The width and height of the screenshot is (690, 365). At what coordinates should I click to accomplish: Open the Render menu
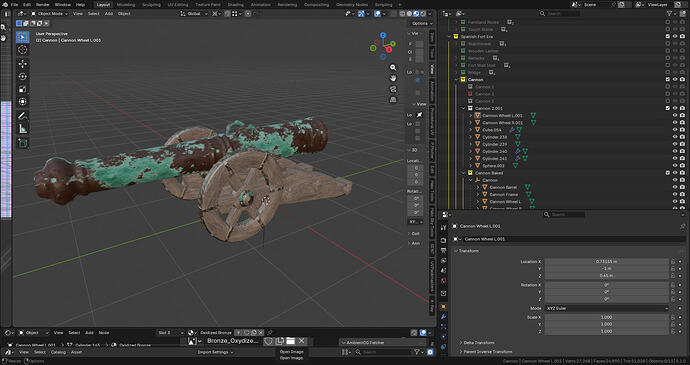pos(43,4)
